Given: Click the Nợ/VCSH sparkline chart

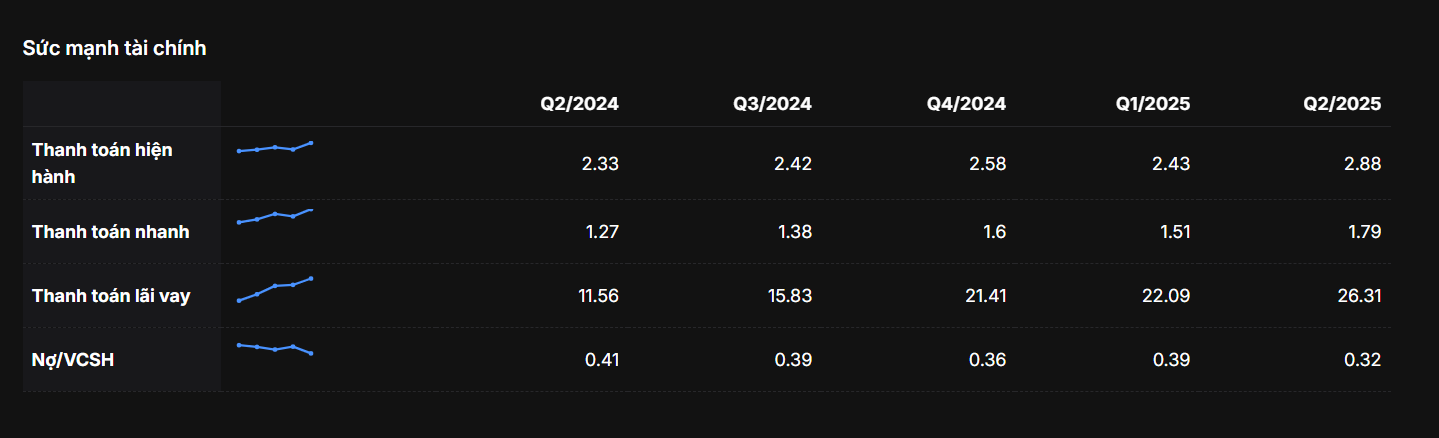Looking at the screenshot, I should [275, 348].
